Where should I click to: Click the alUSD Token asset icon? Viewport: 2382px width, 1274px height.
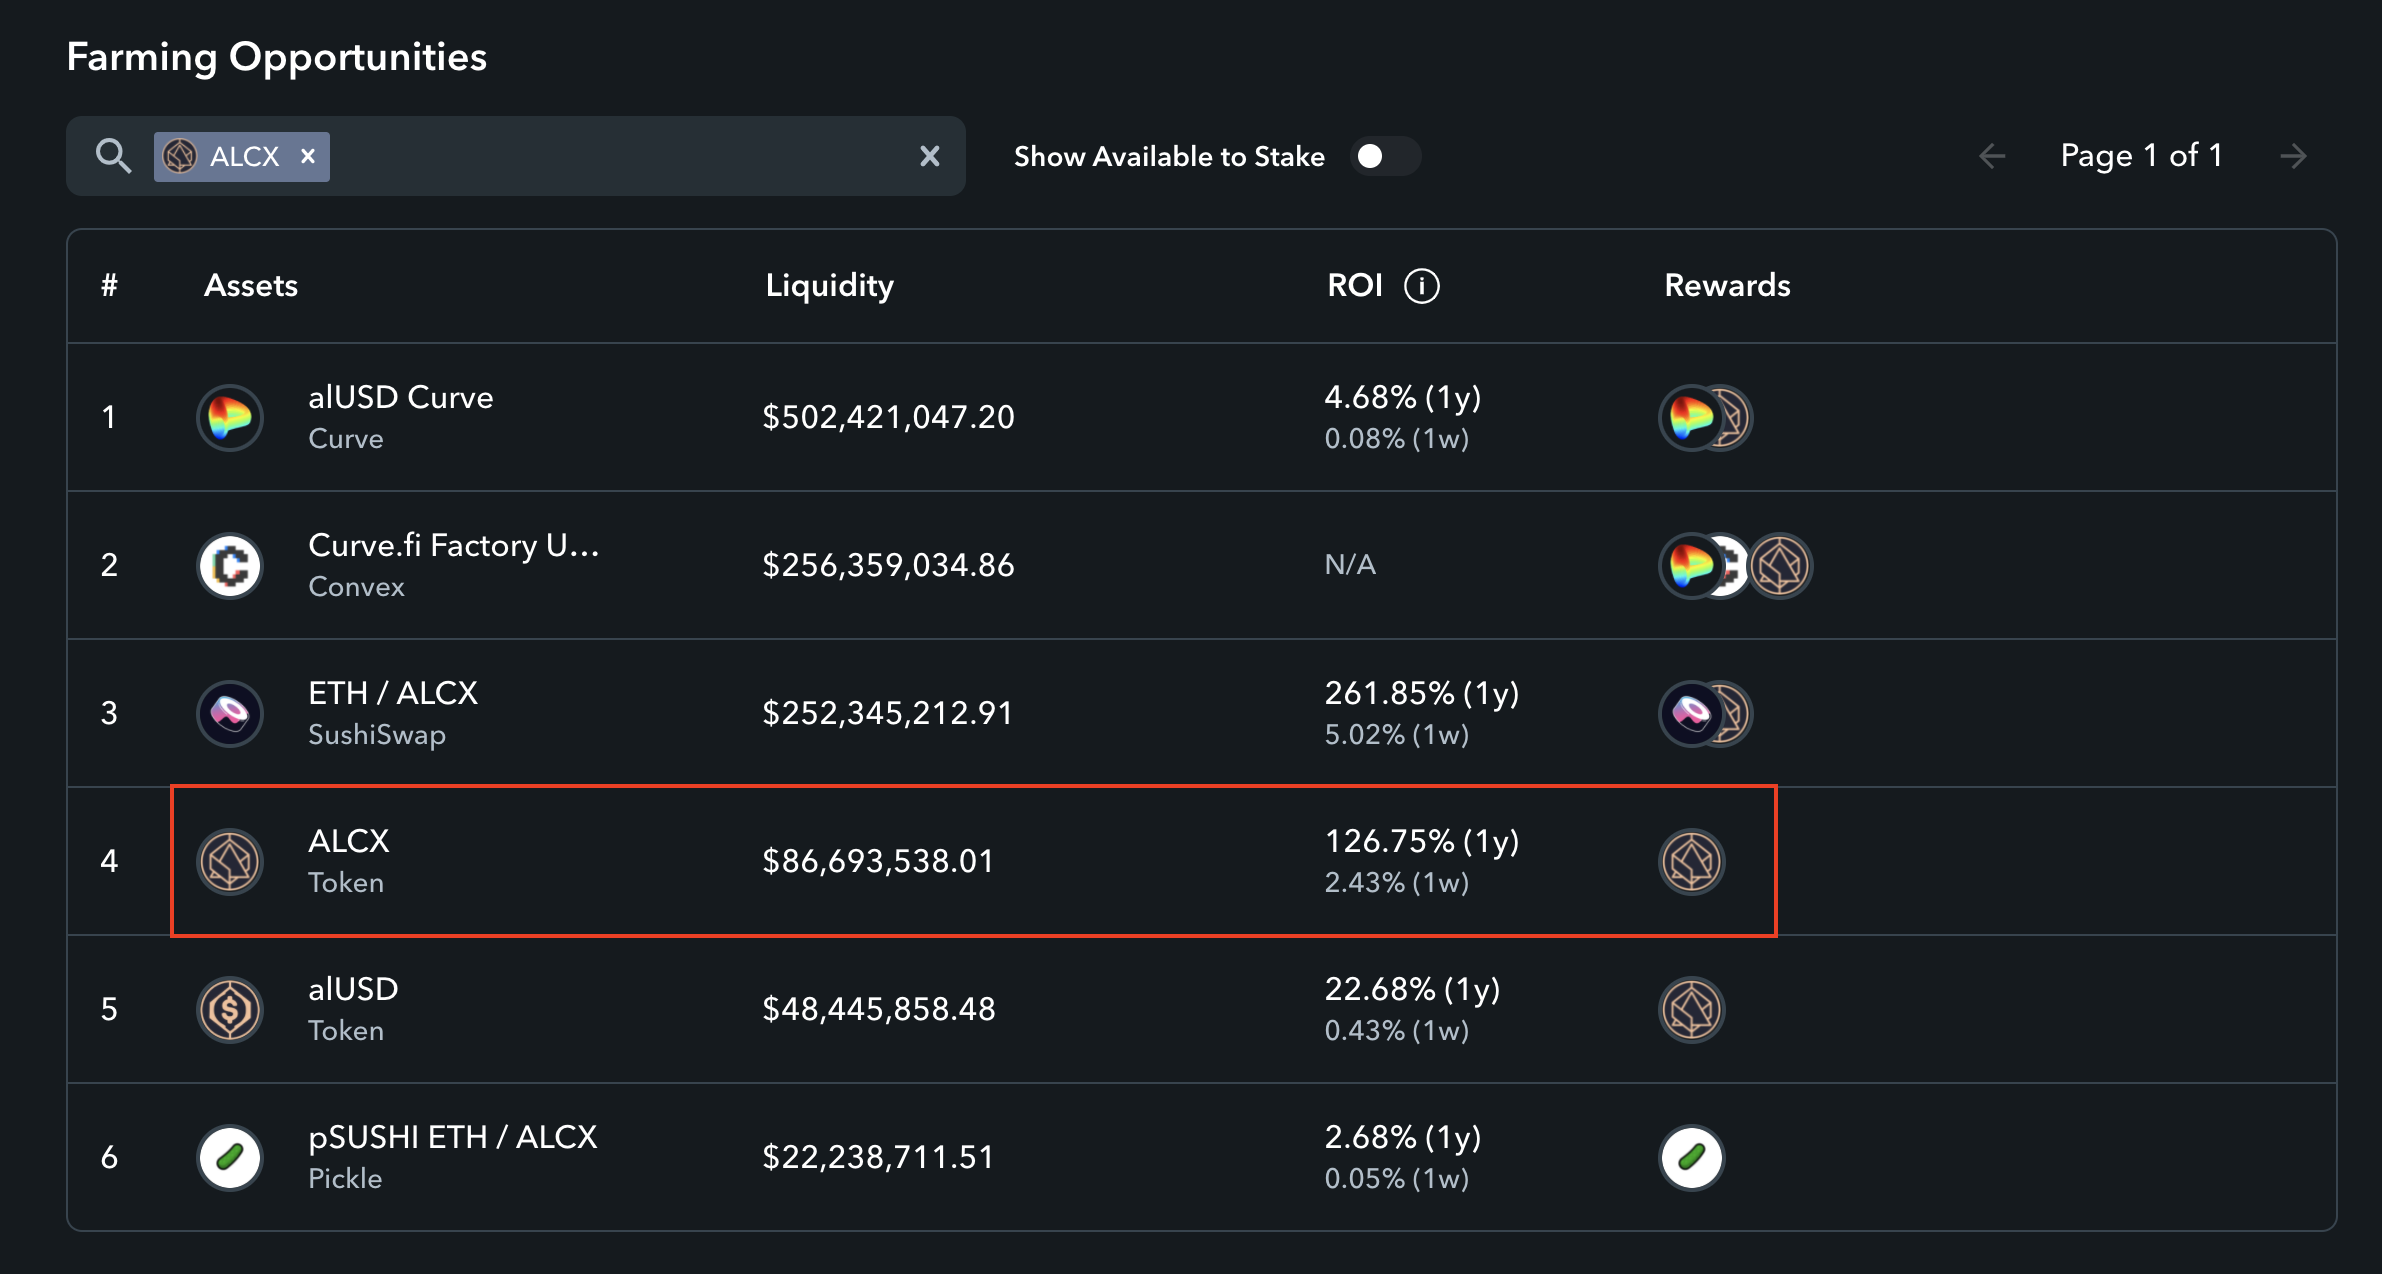[230, 1009]
